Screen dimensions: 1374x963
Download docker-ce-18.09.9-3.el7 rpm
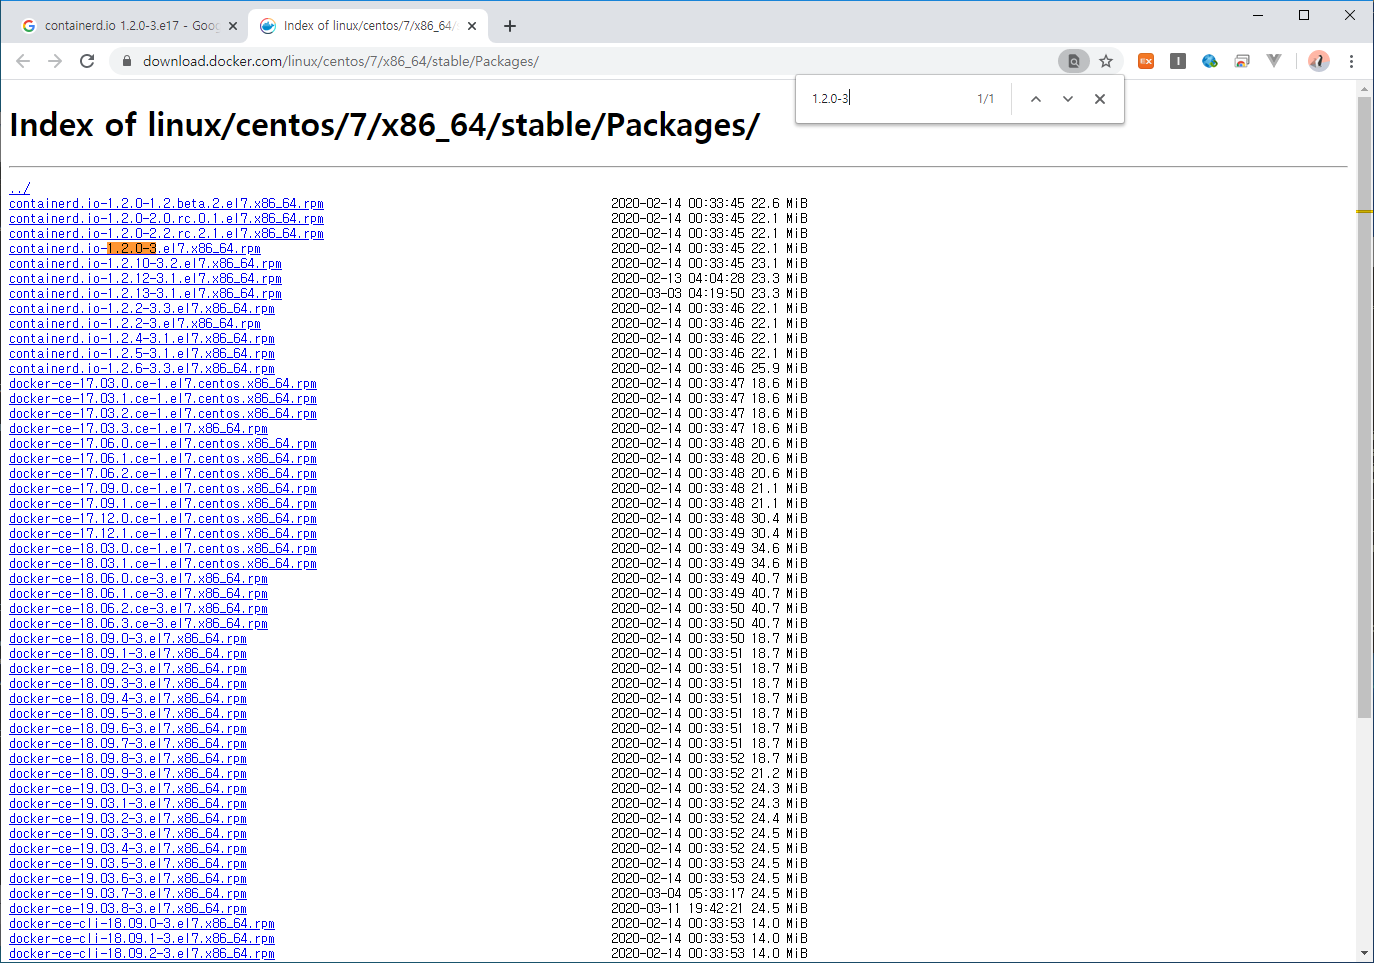(x=128, y=773)
